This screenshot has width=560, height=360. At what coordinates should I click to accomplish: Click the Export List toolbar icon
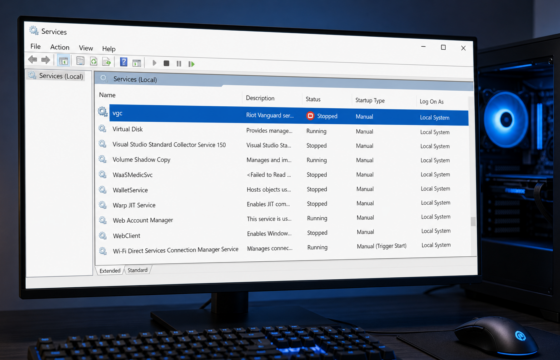click(106, 62)
